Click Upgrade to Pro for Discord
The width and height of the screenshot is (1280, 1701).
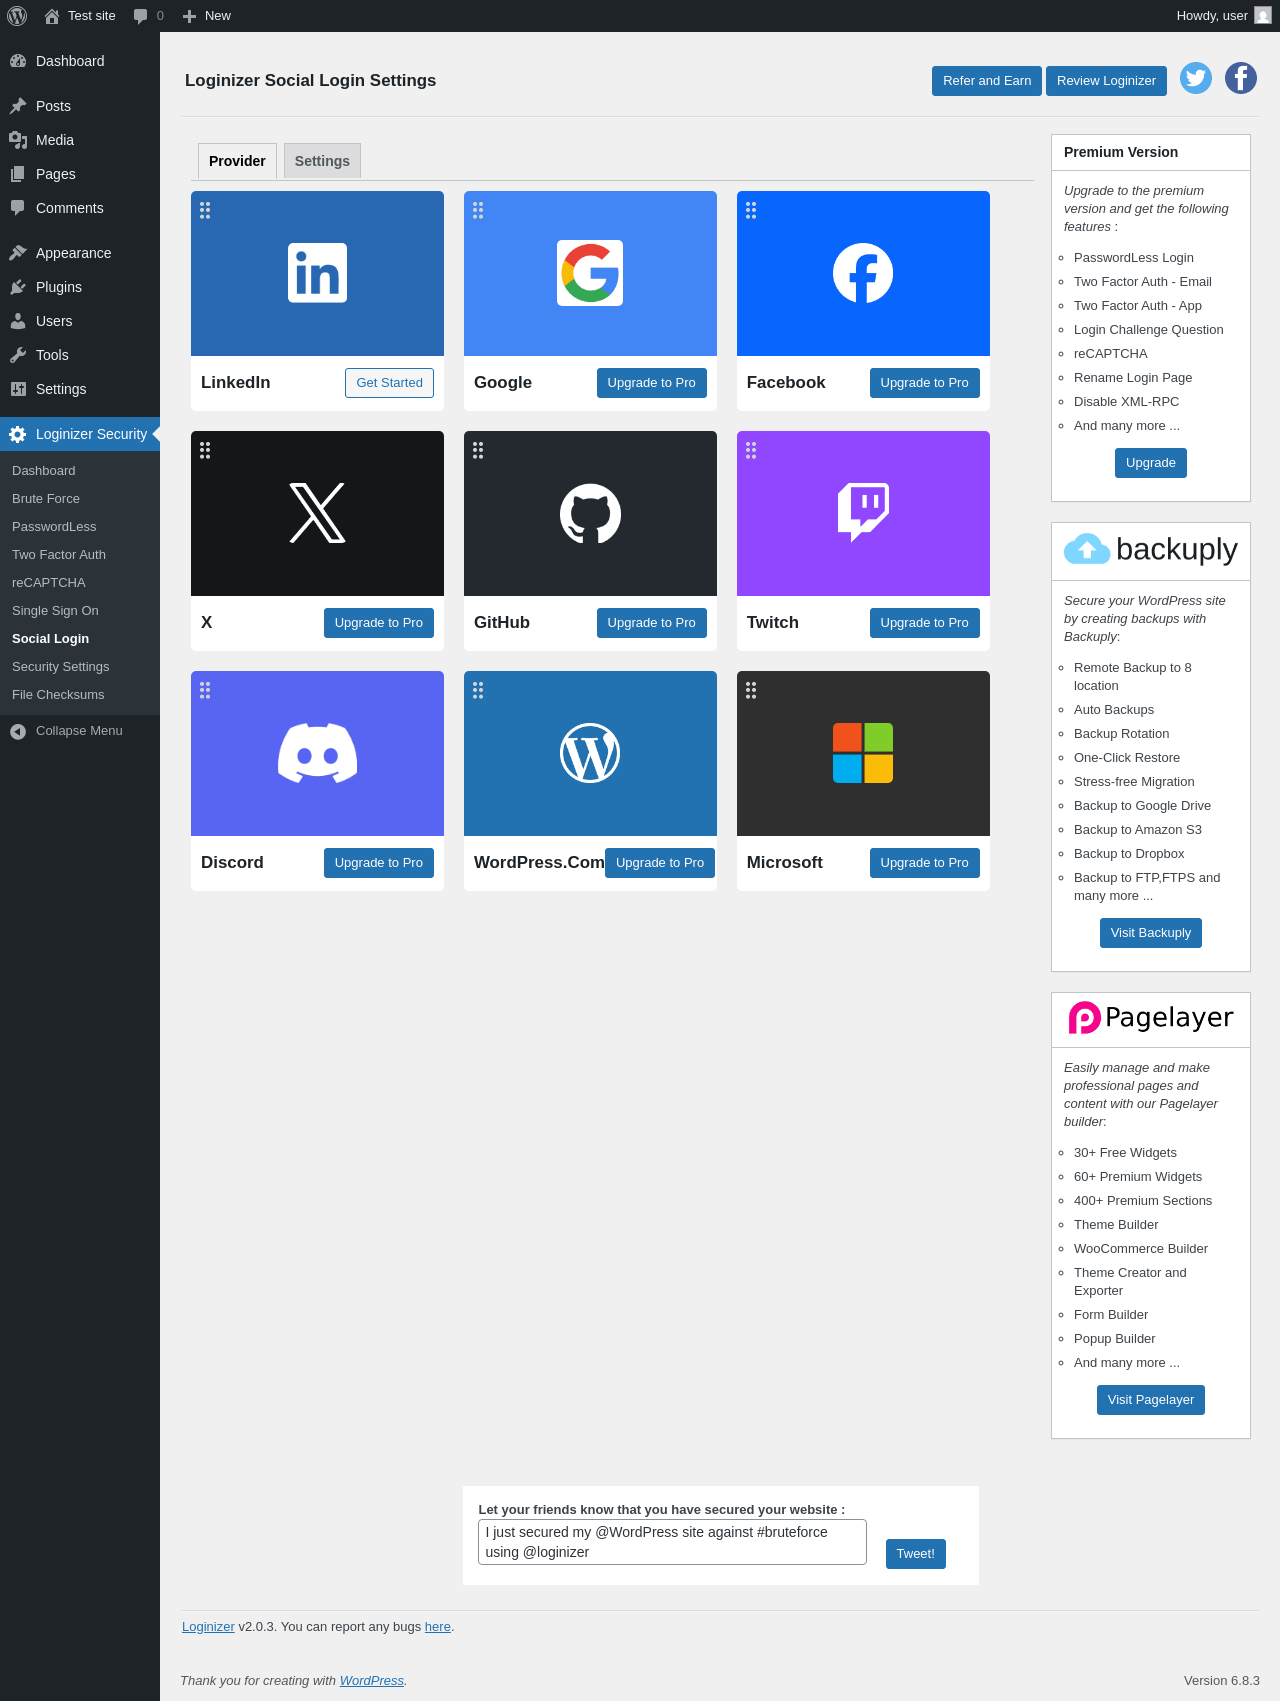(378, 863)
